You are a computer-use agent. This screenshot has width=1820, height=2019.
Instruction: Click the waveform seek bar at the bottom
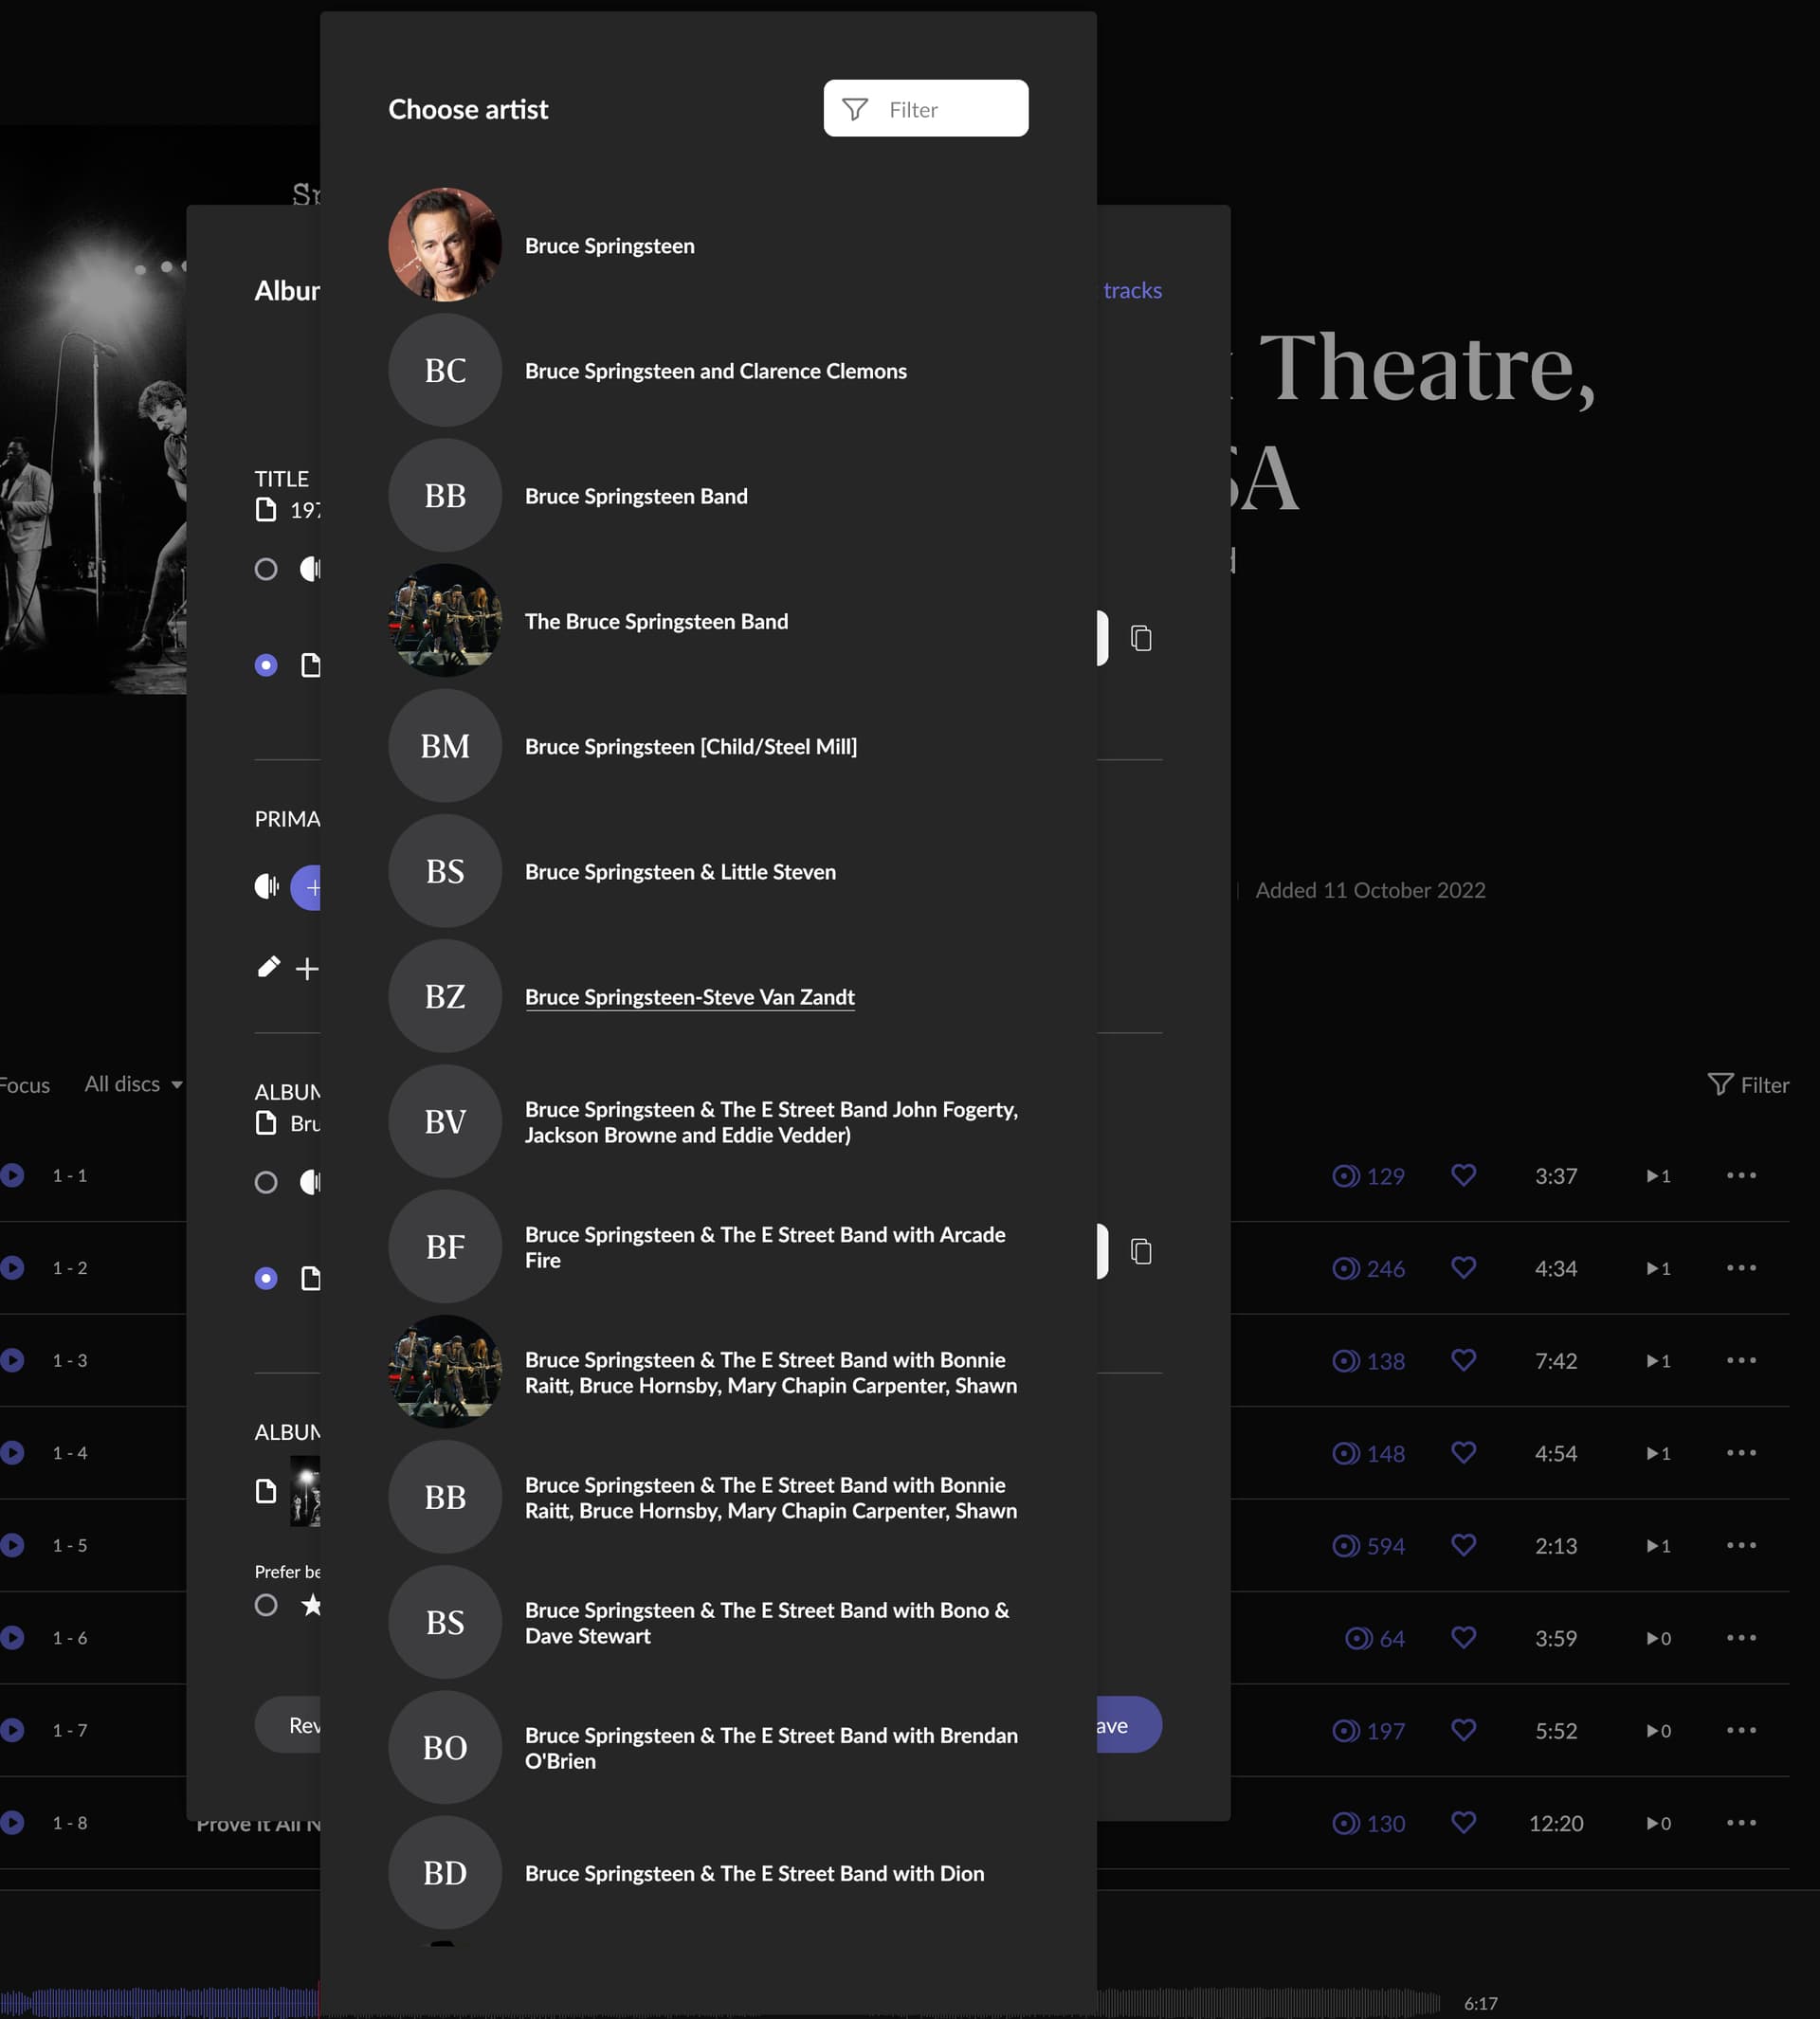[1260, 2003]
